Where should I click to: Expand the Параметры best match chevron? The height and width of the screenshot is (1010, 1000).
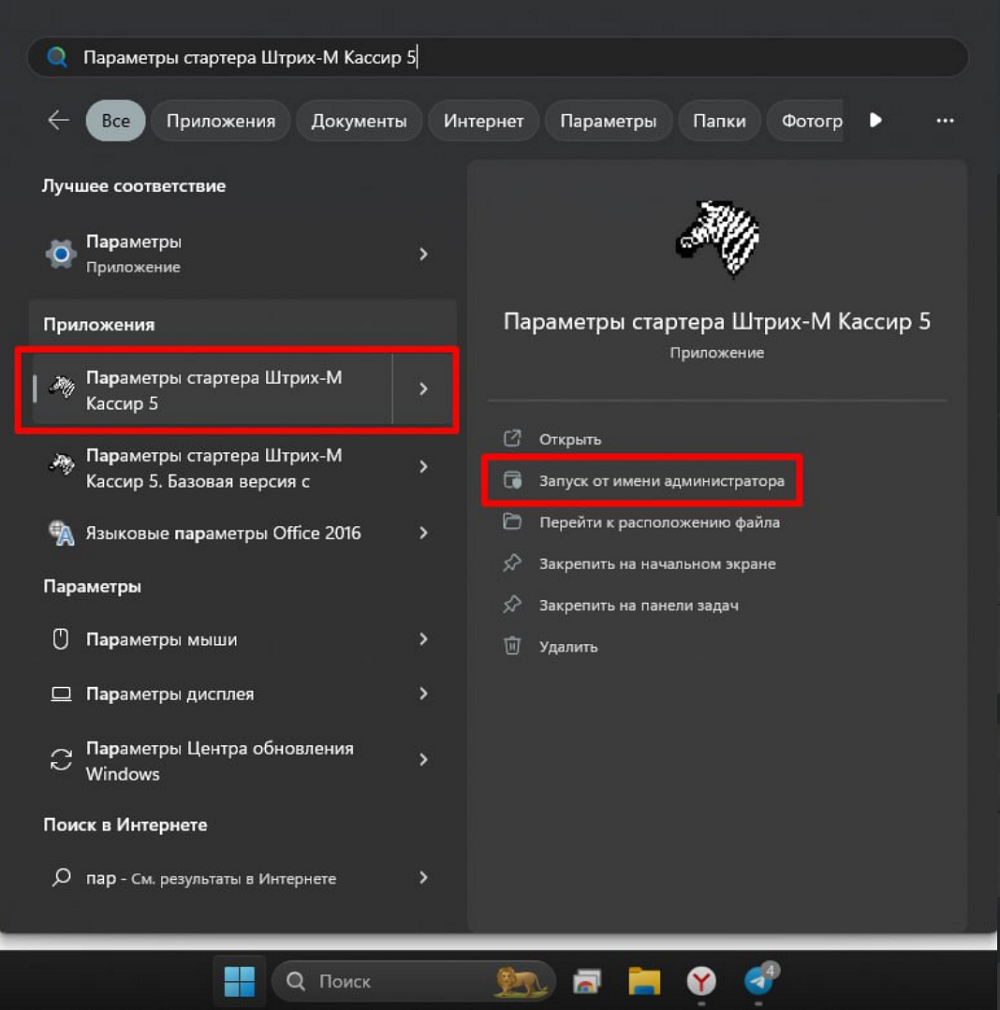(423, 254)
